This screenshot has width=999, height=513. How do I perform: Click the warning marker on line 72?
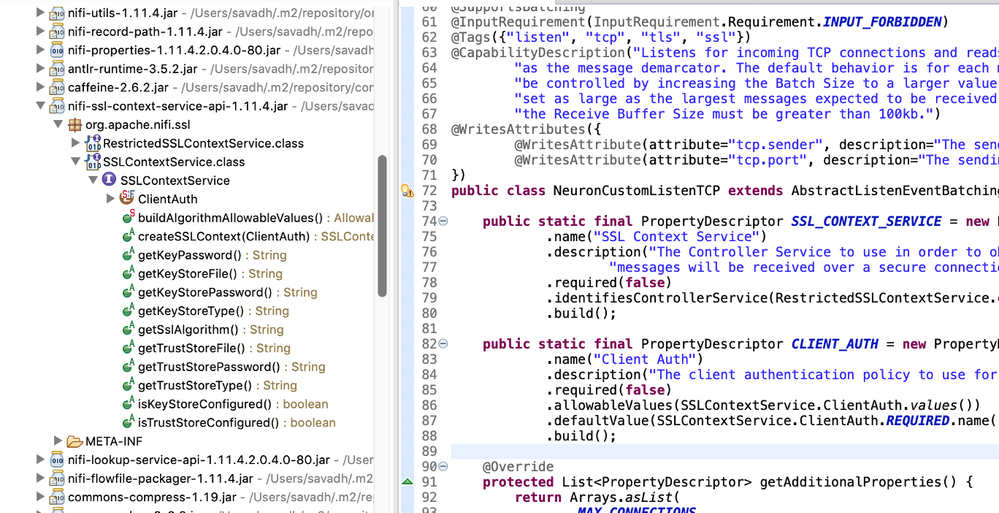click(407, 190)
